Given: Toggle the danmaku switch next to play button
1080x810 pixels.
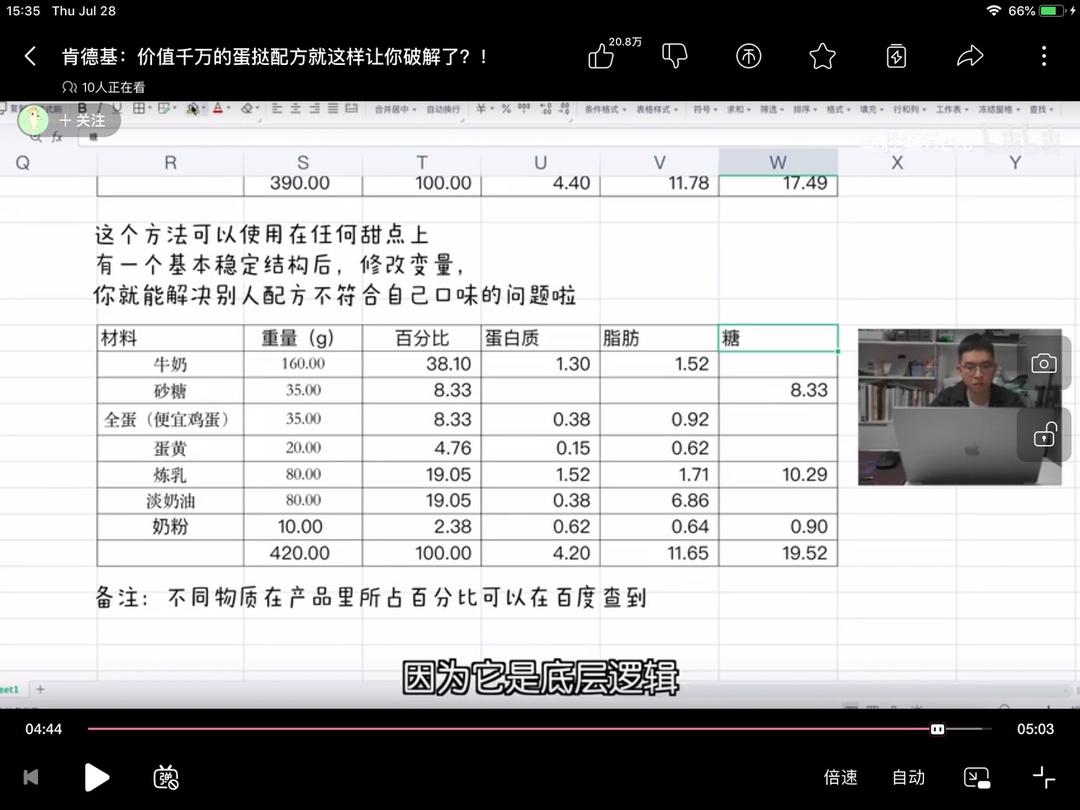Looking at the screenshot, I should point(165,777).
